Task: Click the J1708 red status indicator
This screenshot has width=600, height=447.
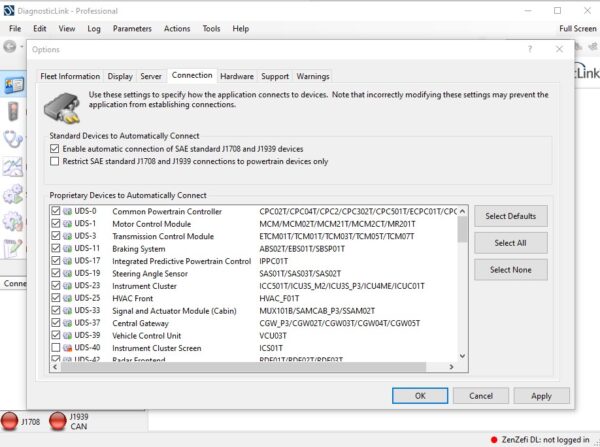Action: click(10, 421)
